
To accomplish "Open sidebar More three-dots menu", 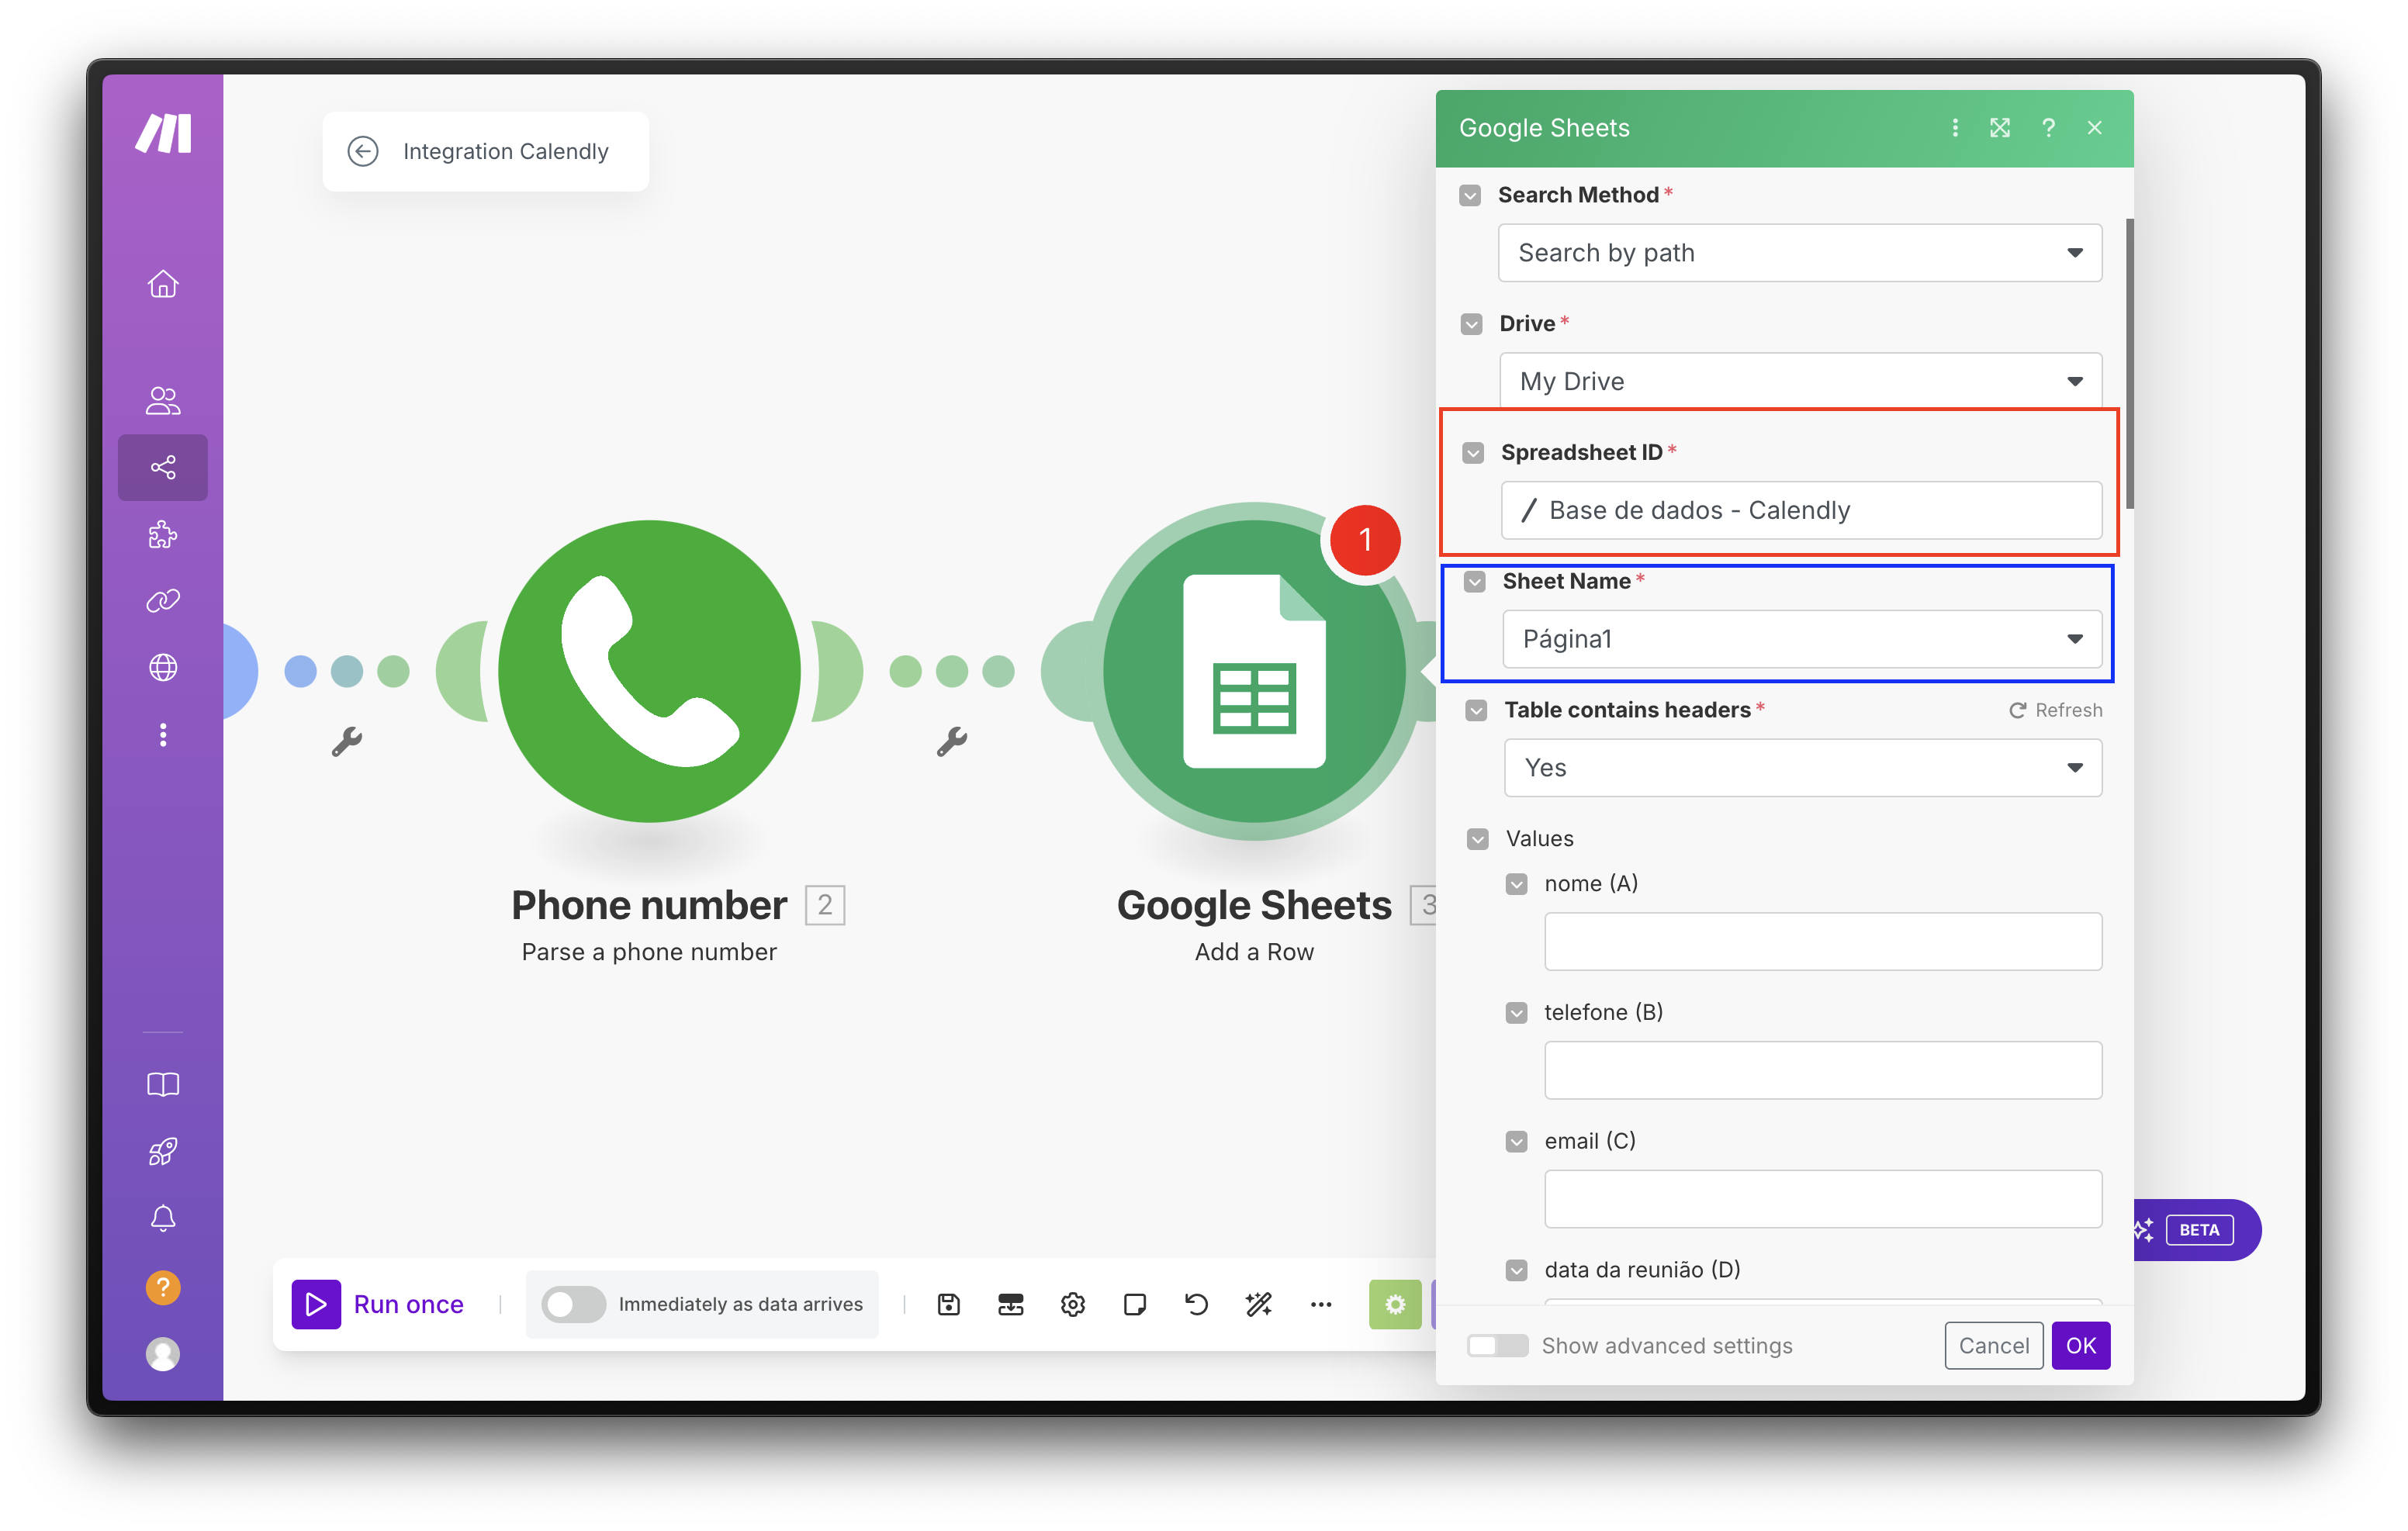I will pyautogui.click(x=163, y=735).
